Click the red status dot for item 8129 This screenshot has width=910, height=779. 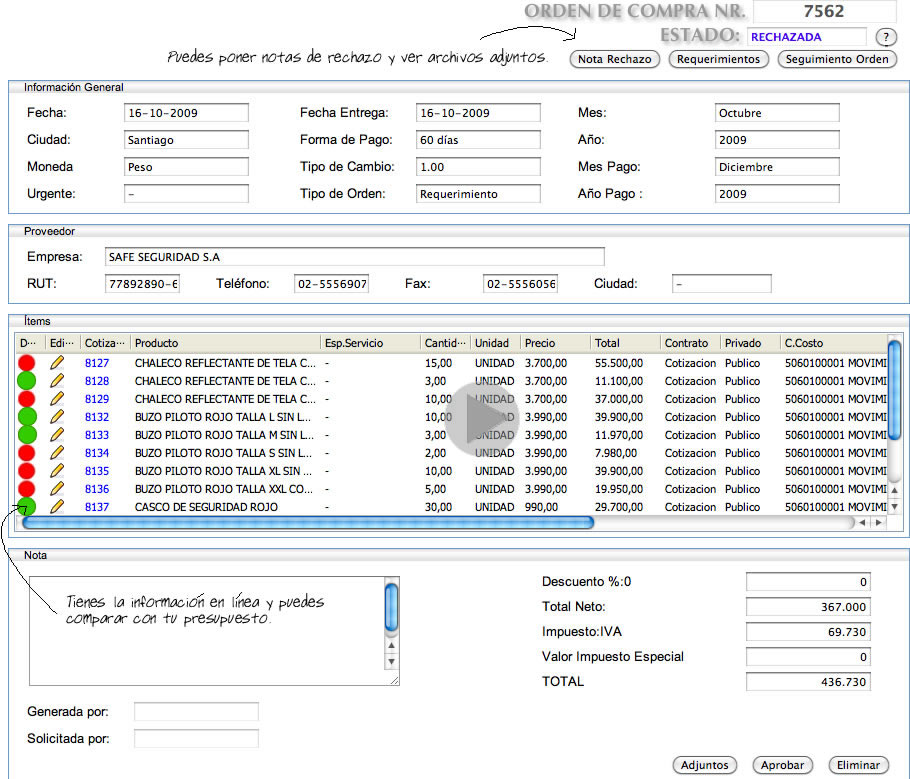pyautogui.click(x=27, y=399)
